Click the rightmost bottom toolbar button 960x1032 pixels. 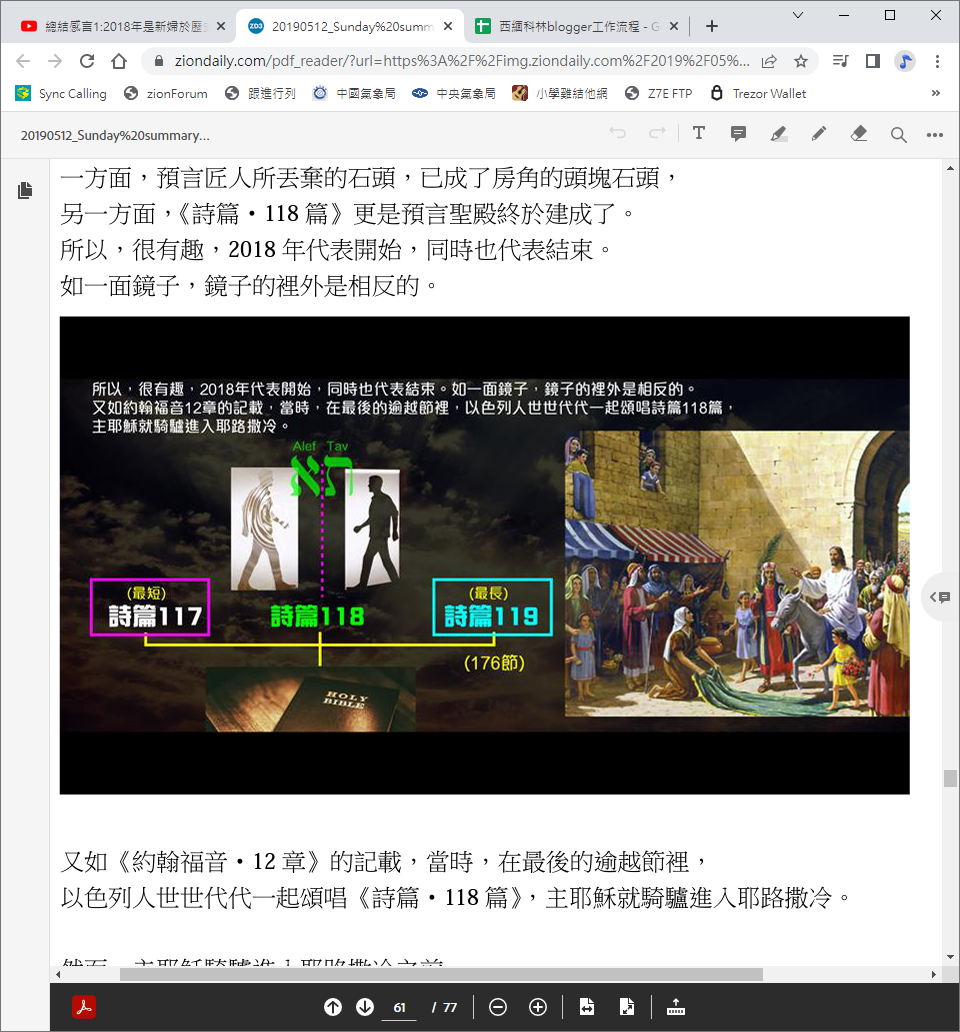point(676,1007)
